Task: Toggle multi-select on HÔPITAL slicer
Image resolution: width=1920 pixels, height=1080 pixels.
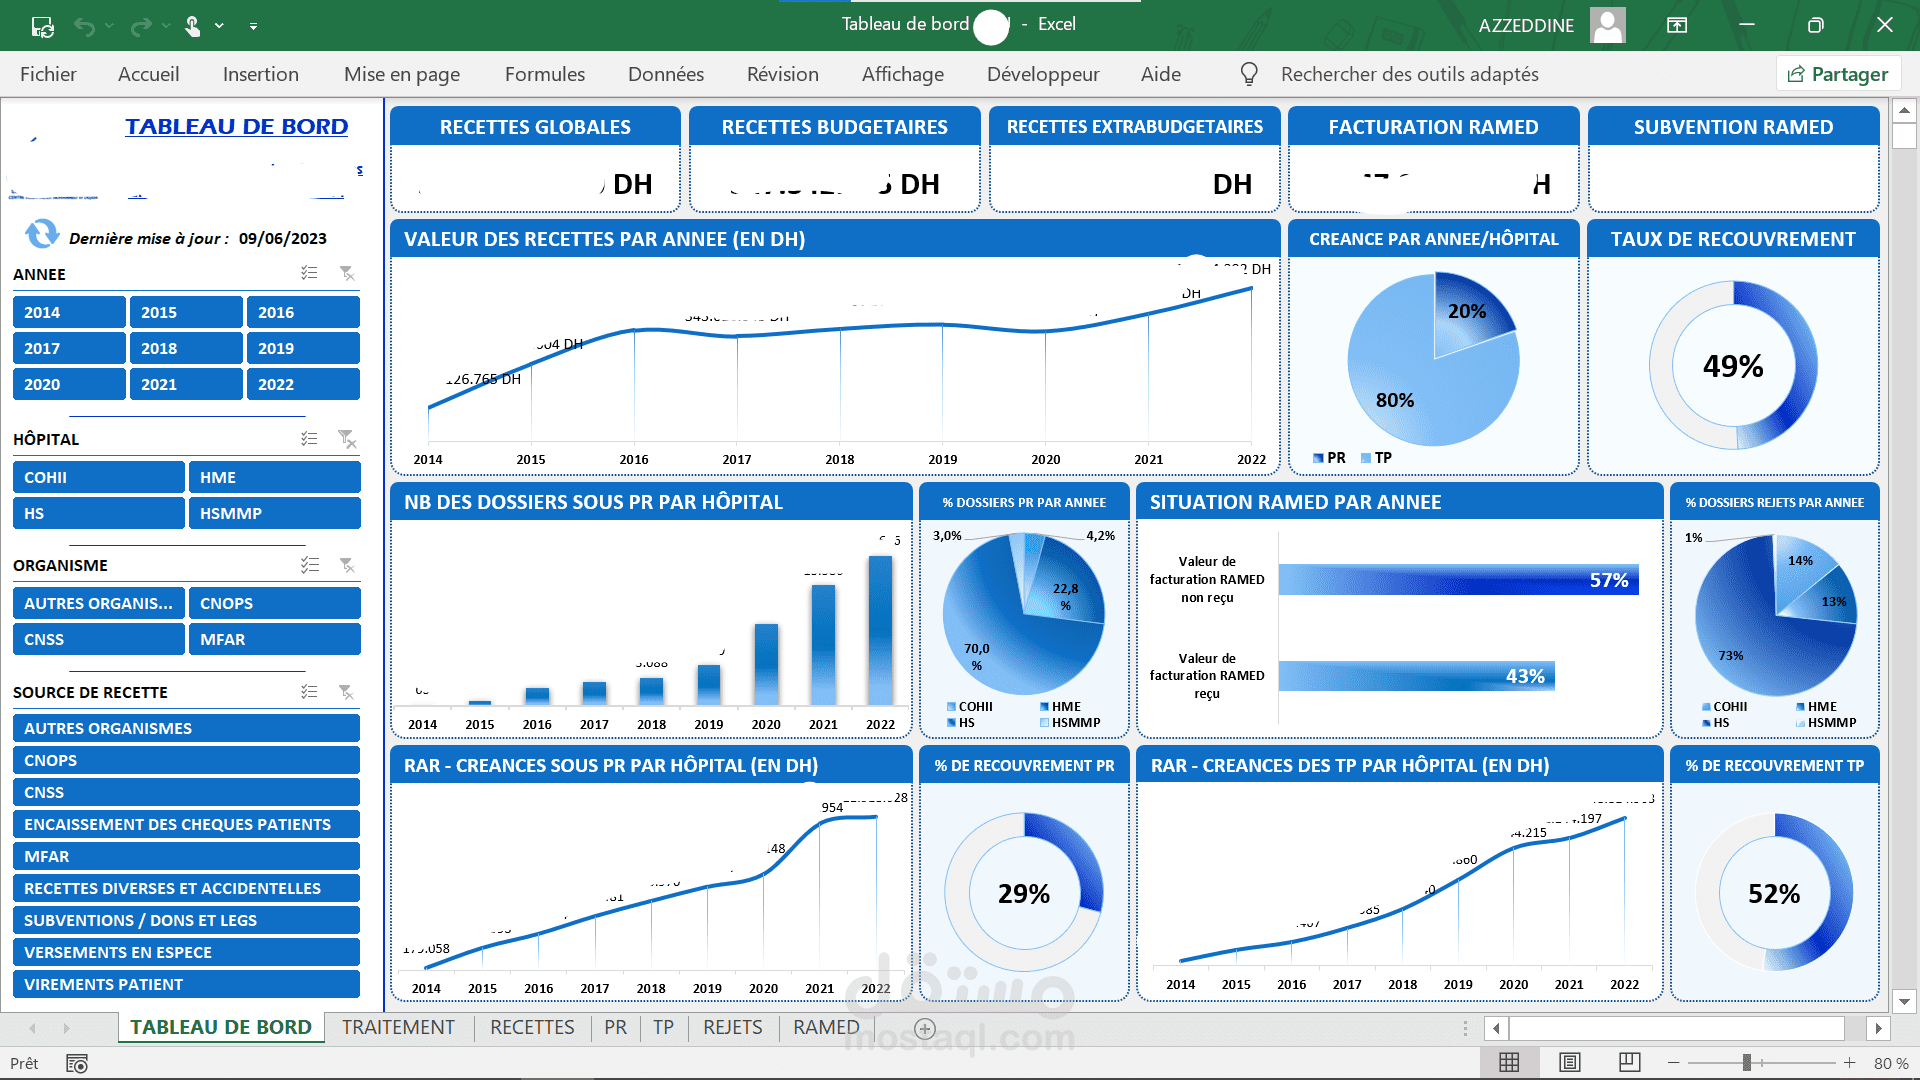Action: [x=310, y=438]
